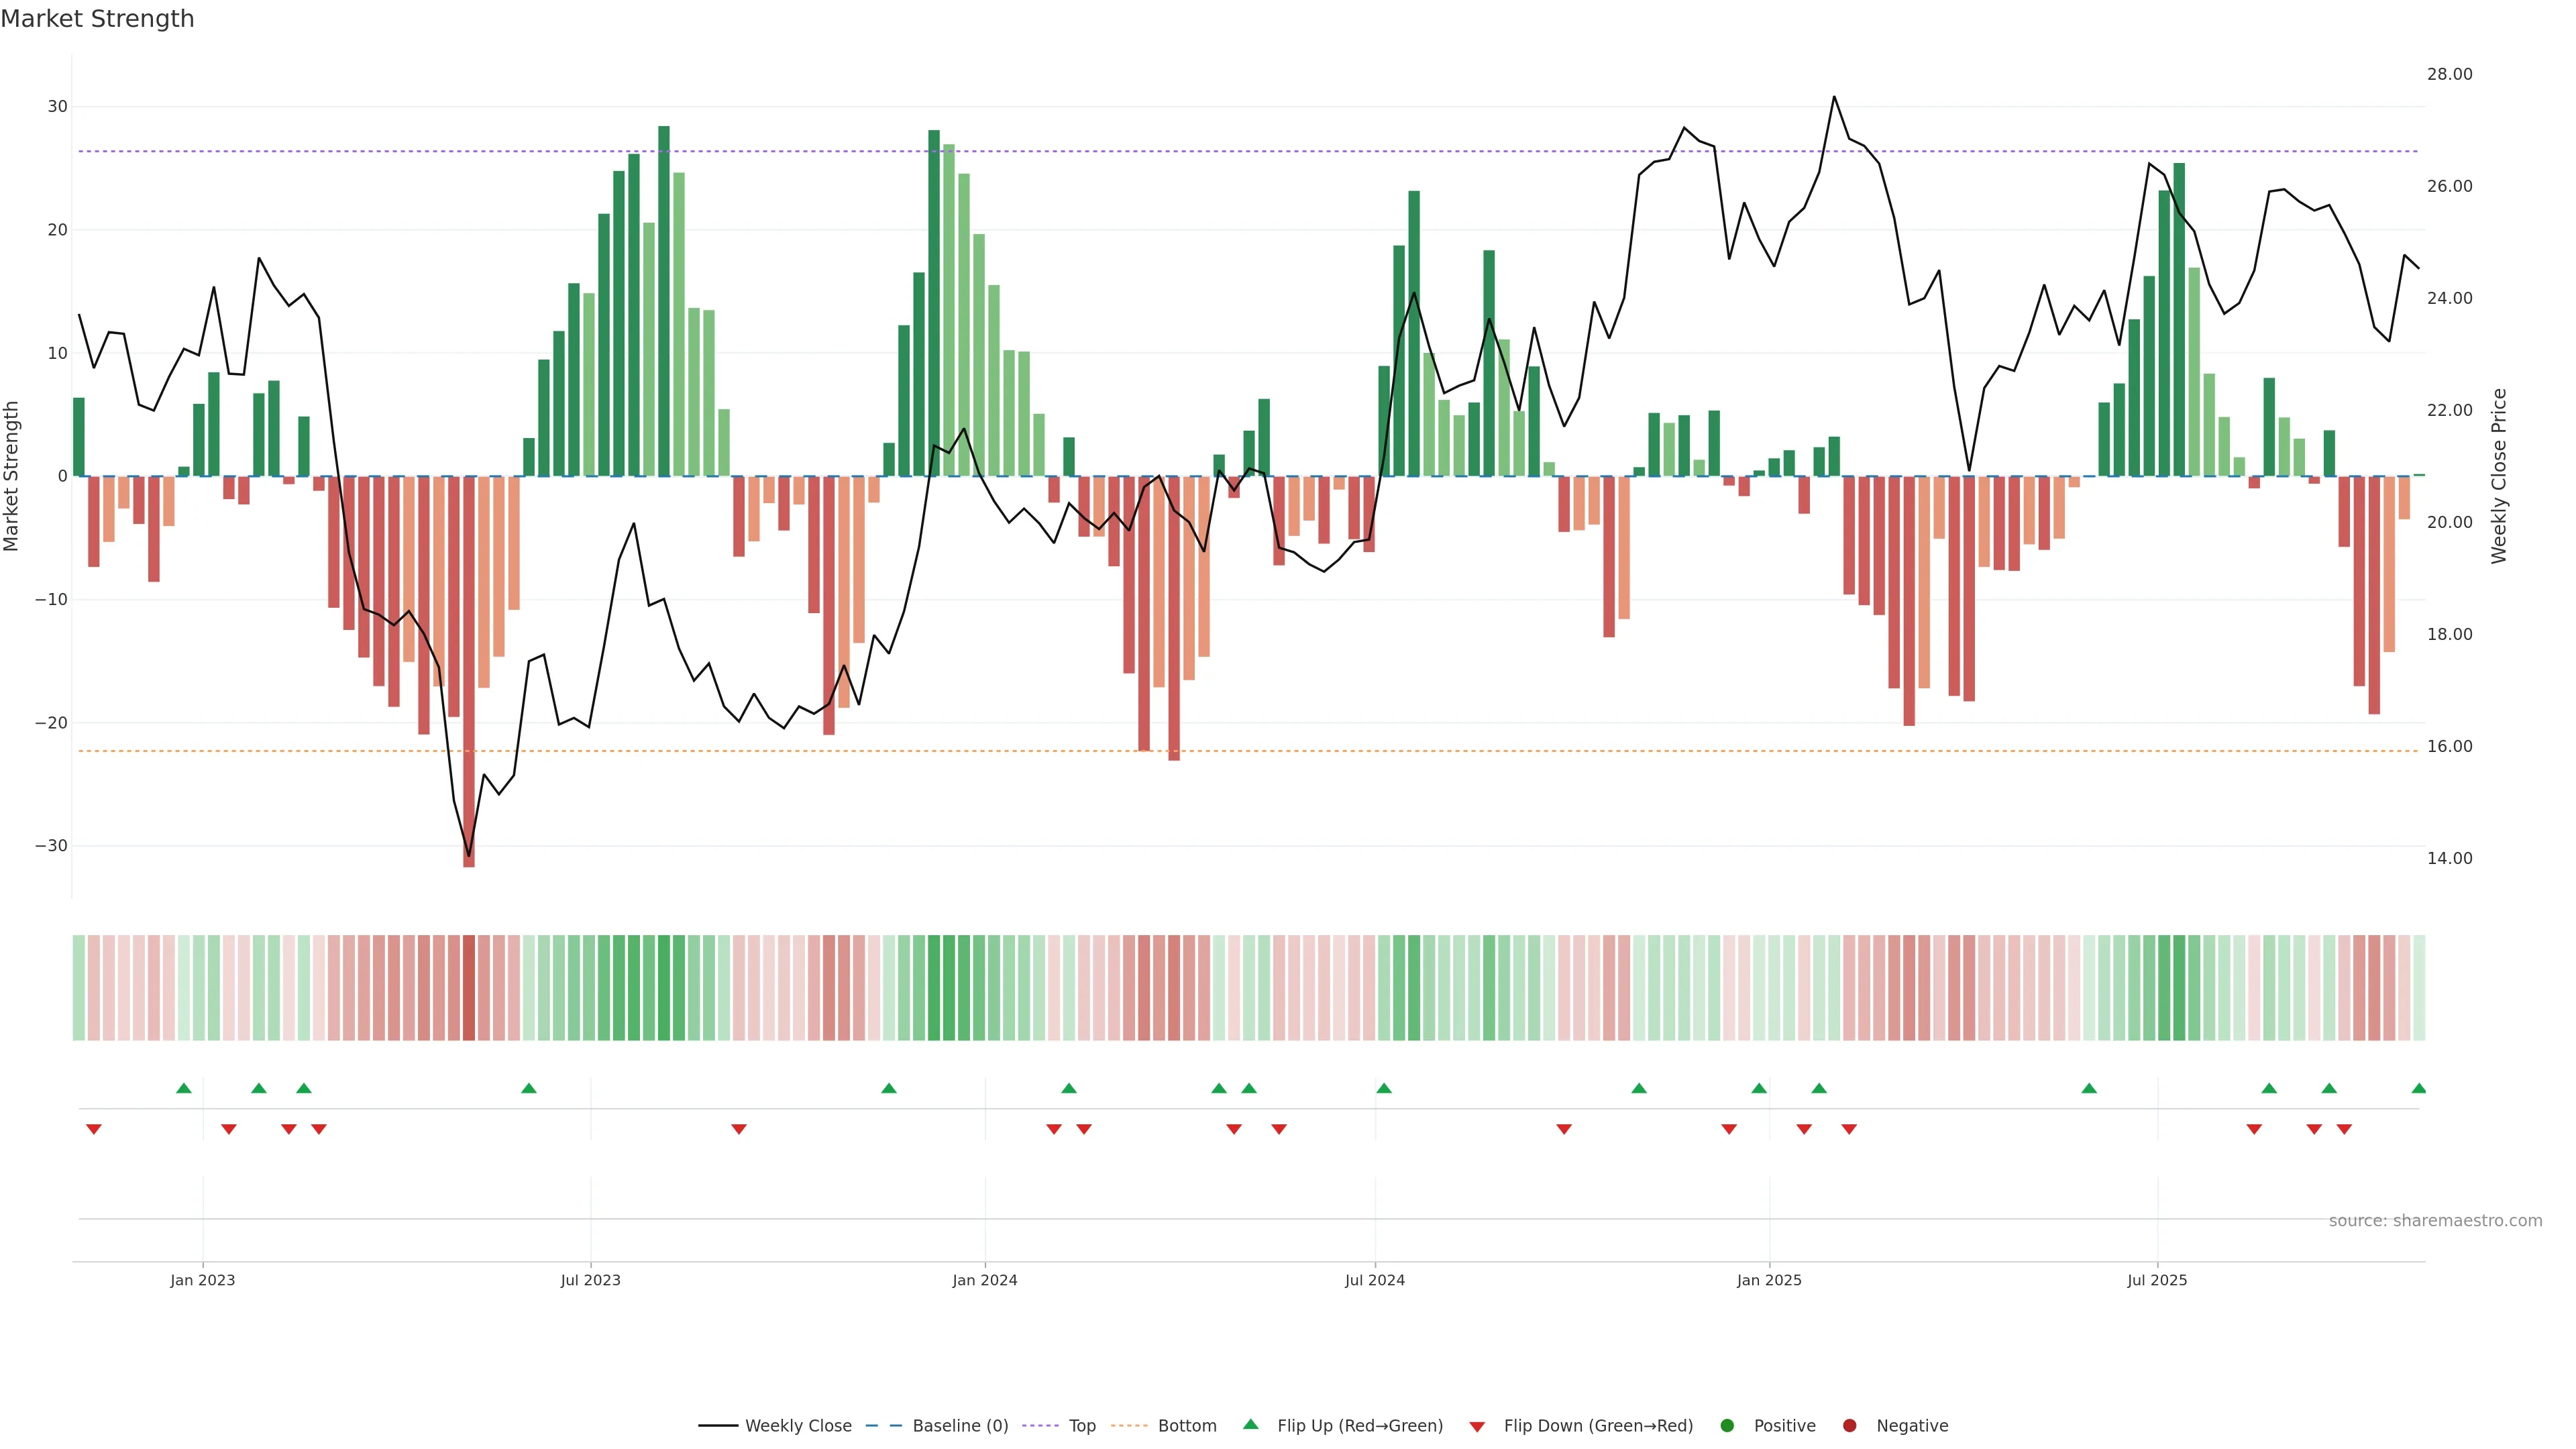Screen dimensions: 2576x1449
Task: Click Positive green circle legend icon
Action: tap(1727, 1425)
